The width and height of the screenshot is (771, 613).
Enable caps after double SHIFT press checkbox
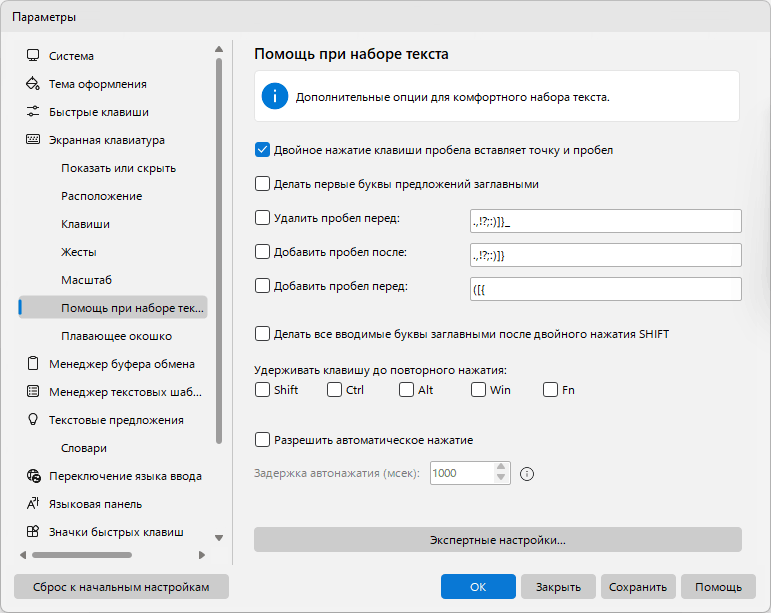[x=262, y=334]
